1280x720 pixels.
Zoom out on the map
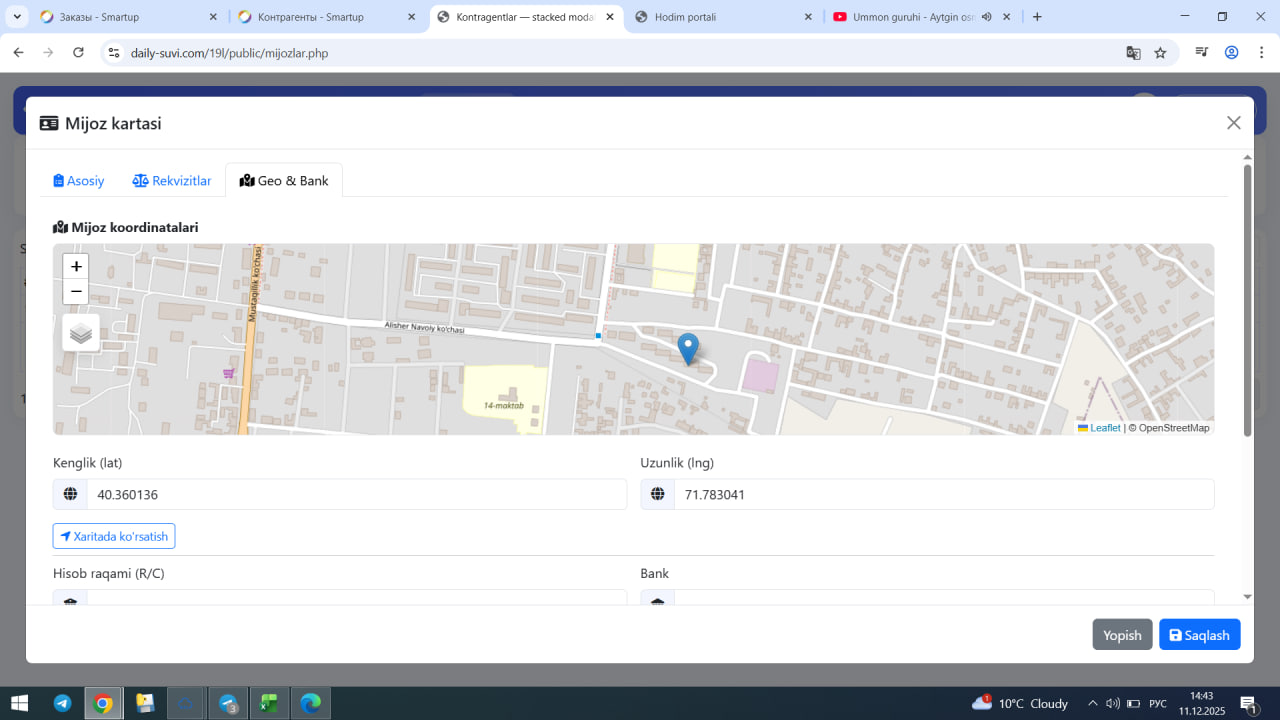point(76,292)
